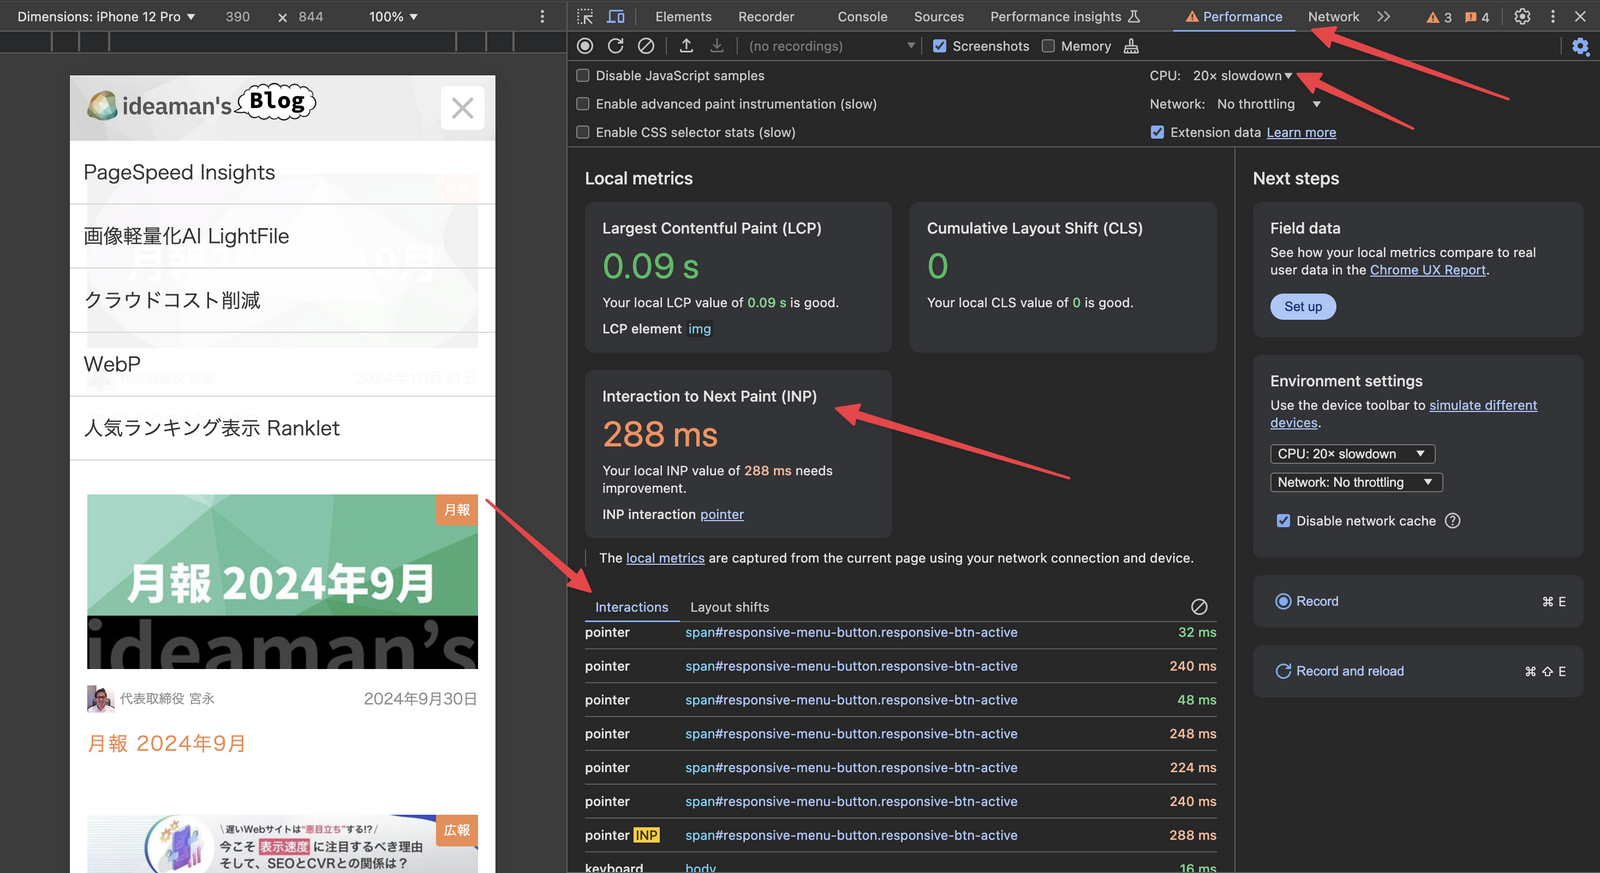Open the DevTools three-dot menu
1600x873 pixels.
point(1553,16)
